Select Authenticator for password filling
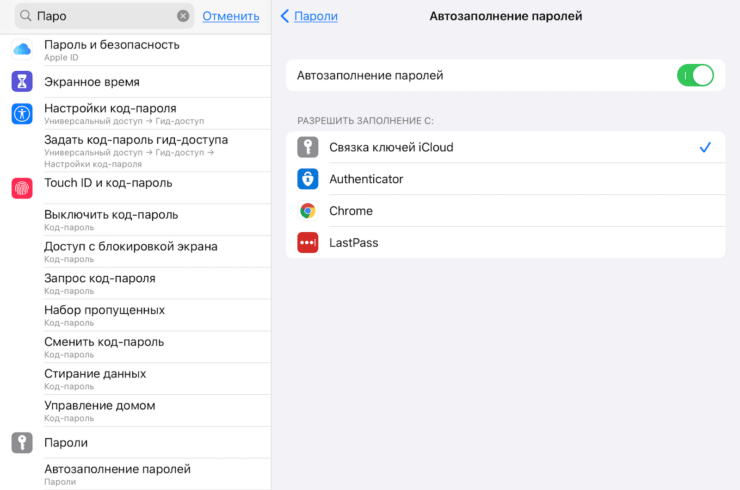This screenshot has height=490, width=740. (x=505, y=179)
